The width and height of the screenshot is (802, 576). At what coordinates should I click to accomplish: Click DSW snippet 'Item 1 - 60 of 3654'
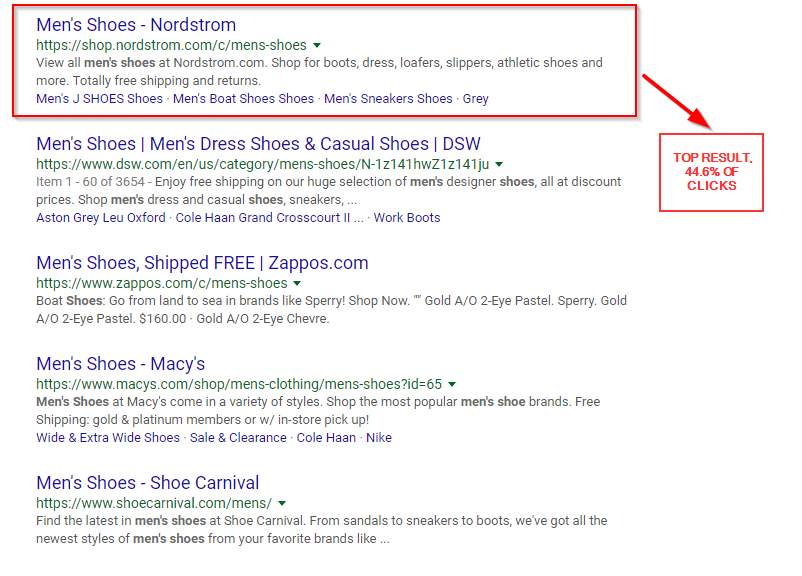90,182
